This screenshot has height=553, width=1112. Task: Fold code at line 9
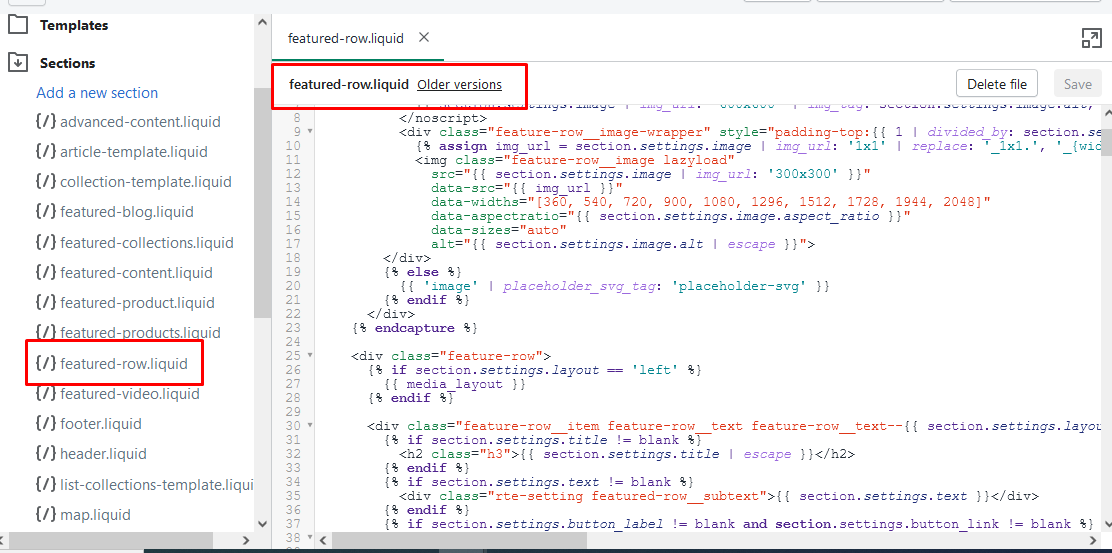[311, 131]
